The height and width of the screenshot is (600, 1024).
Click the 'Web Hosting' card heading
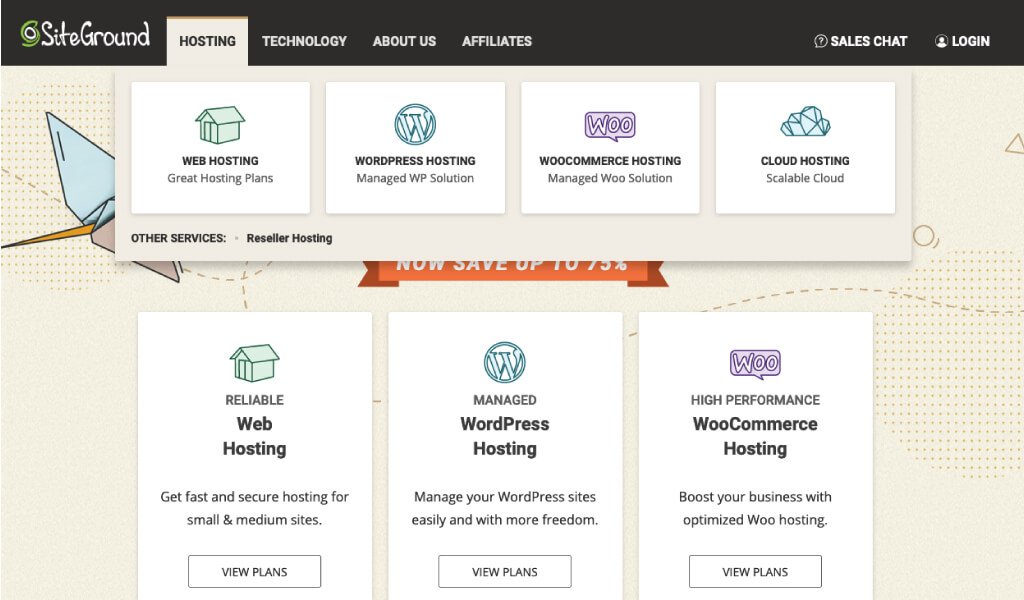coord(254,436)
